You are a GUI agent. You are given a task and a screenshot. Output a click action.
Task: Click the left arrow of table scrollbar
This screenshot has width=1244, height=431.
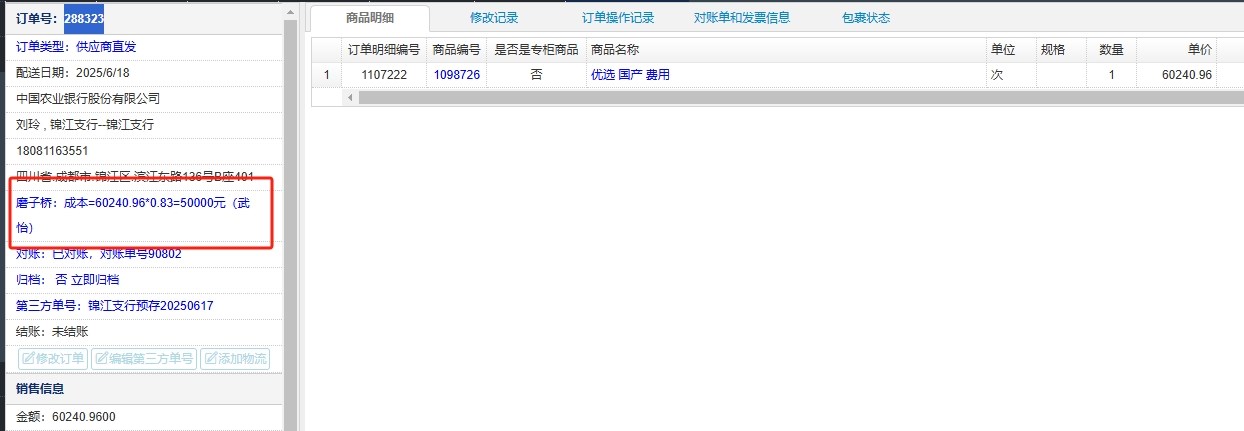point(350,97)
